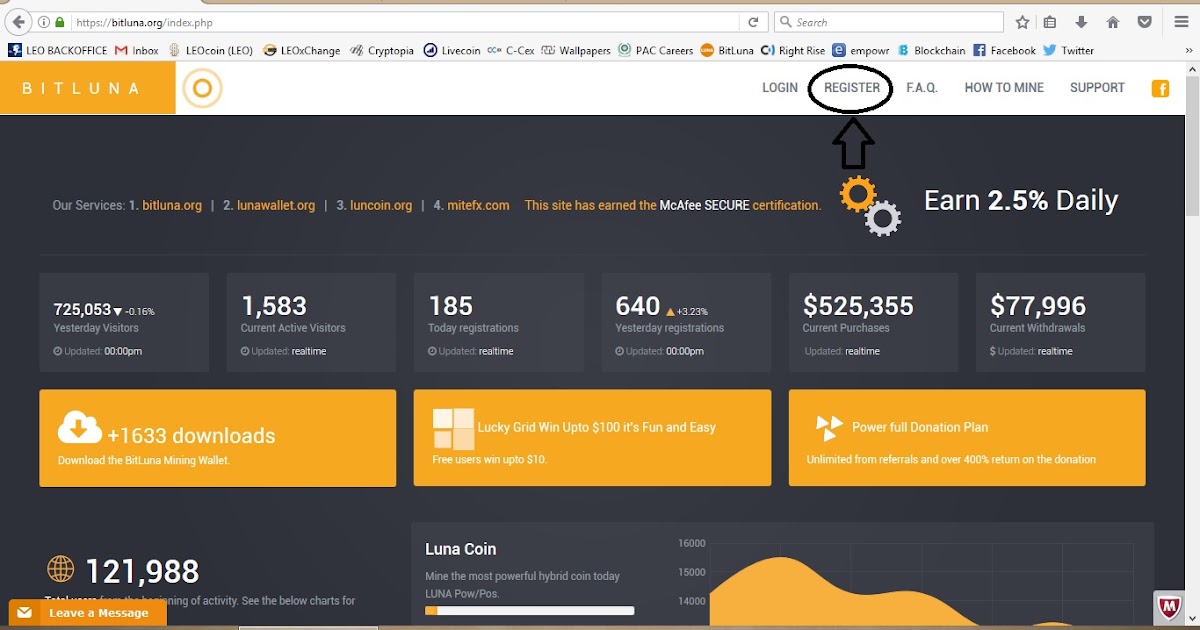Open the bookmarks list icon
This screenshot has height=630, width=1200.
(x=1050, y=22)
